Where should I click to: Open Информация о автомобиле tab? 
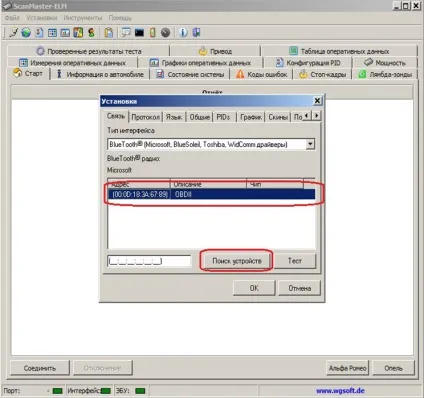coord(100,74)
